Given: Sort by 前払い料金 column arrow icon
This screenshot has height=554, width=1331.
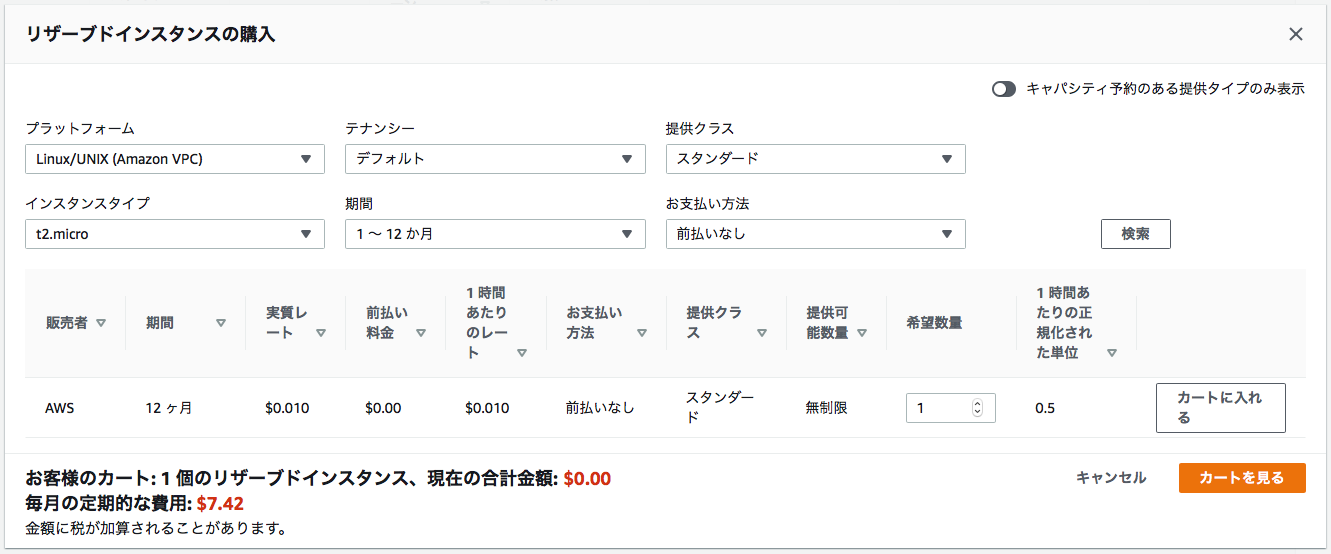Looking at the screenshot, I should 421,333.
